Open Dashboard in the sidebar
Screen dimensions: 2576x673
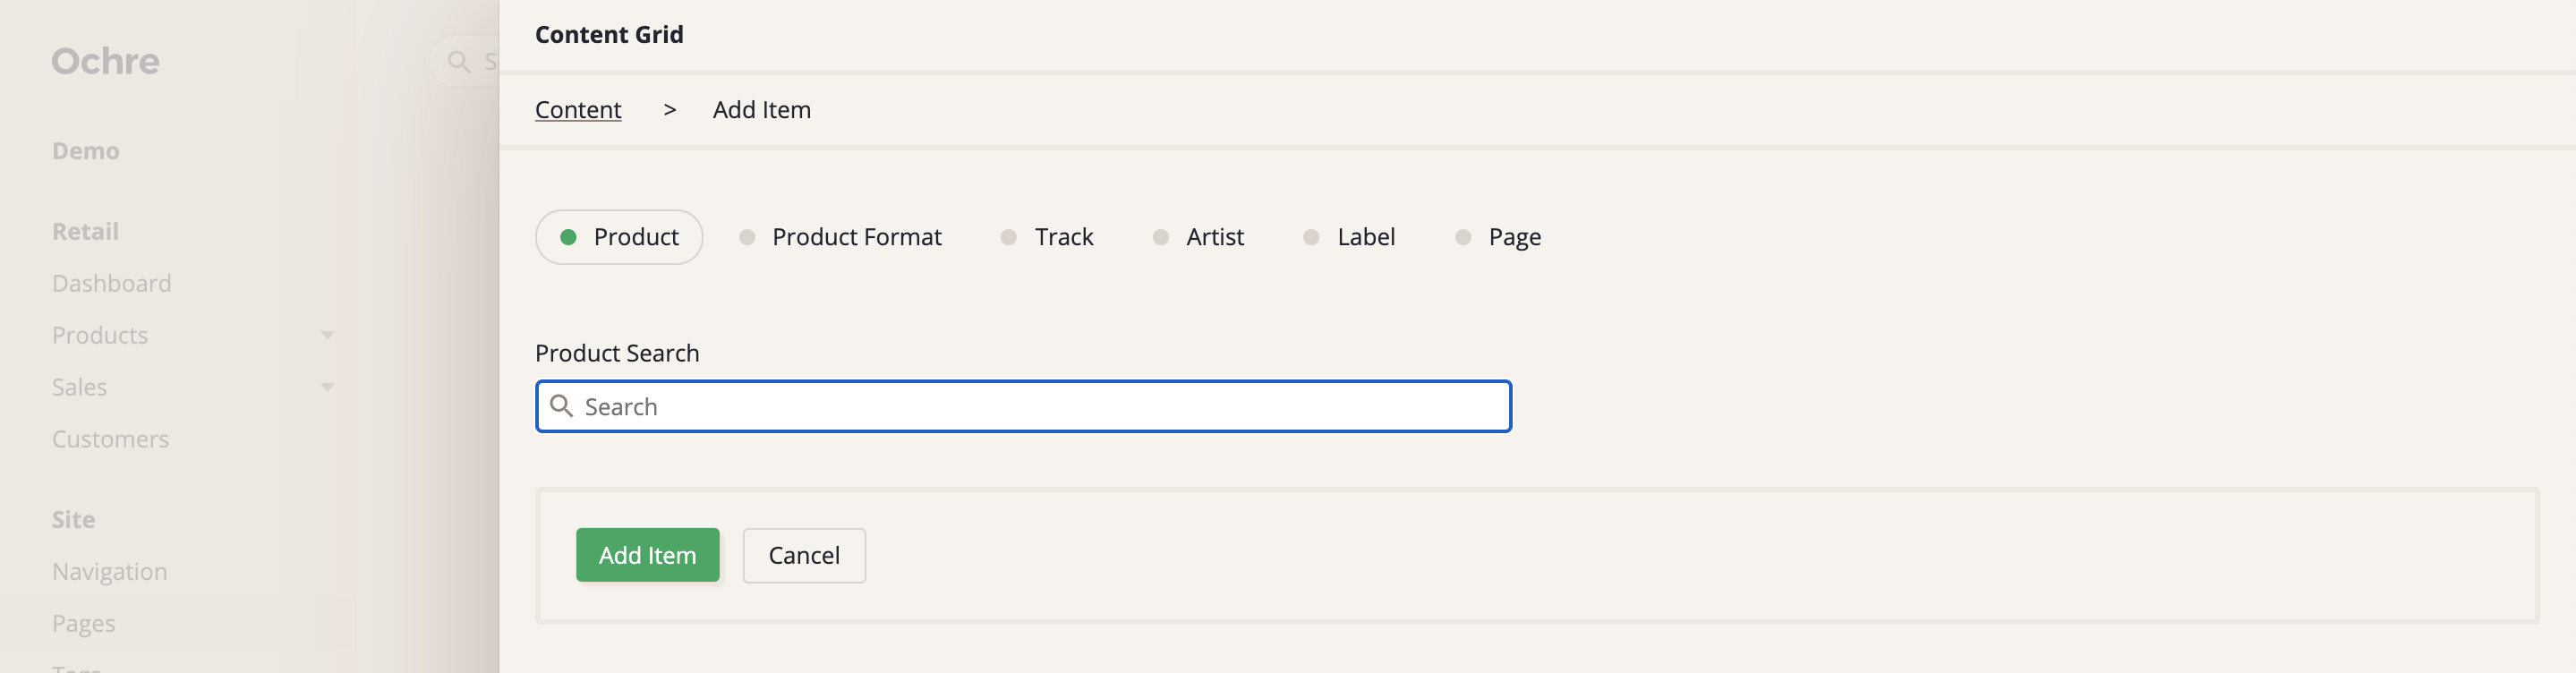pyautogui.click(x=112, y=284)
